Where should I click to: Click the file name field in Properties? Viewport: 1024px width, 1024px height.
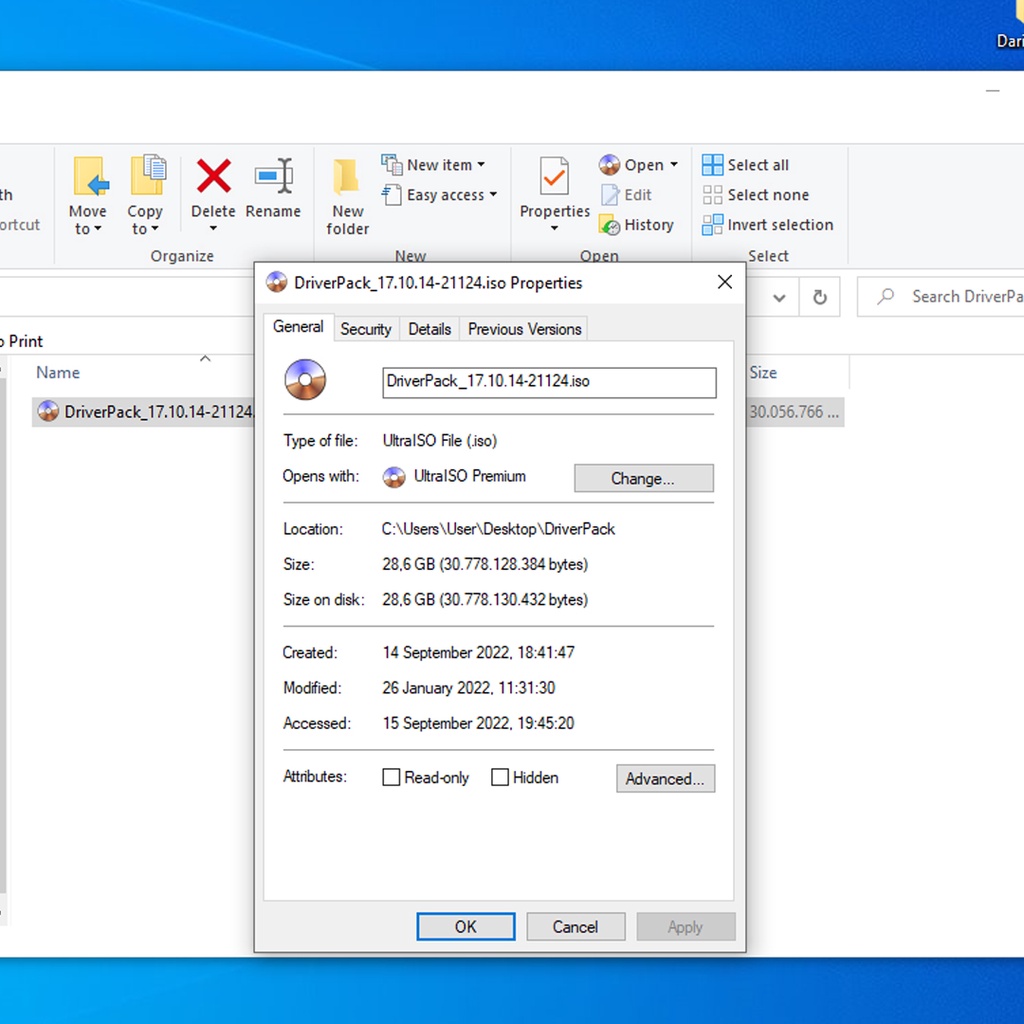coord(549,382)
